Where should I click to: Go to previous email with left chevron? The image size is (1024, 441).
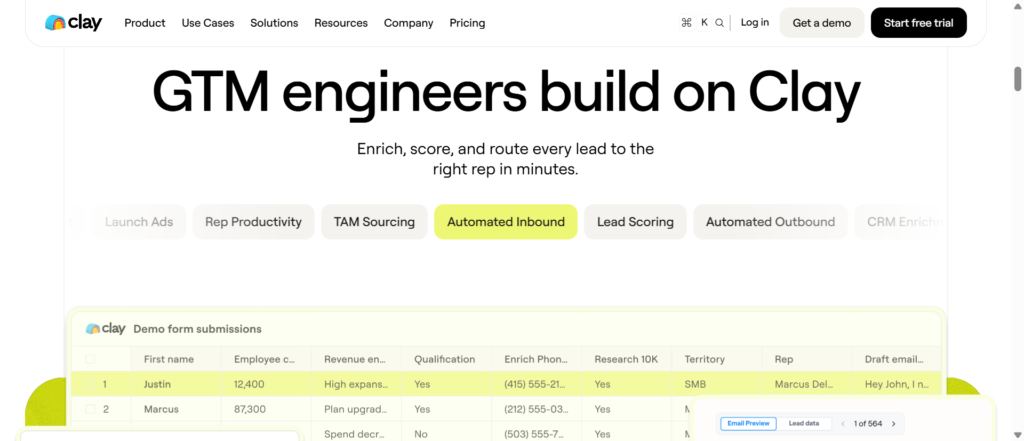(842, 424)
